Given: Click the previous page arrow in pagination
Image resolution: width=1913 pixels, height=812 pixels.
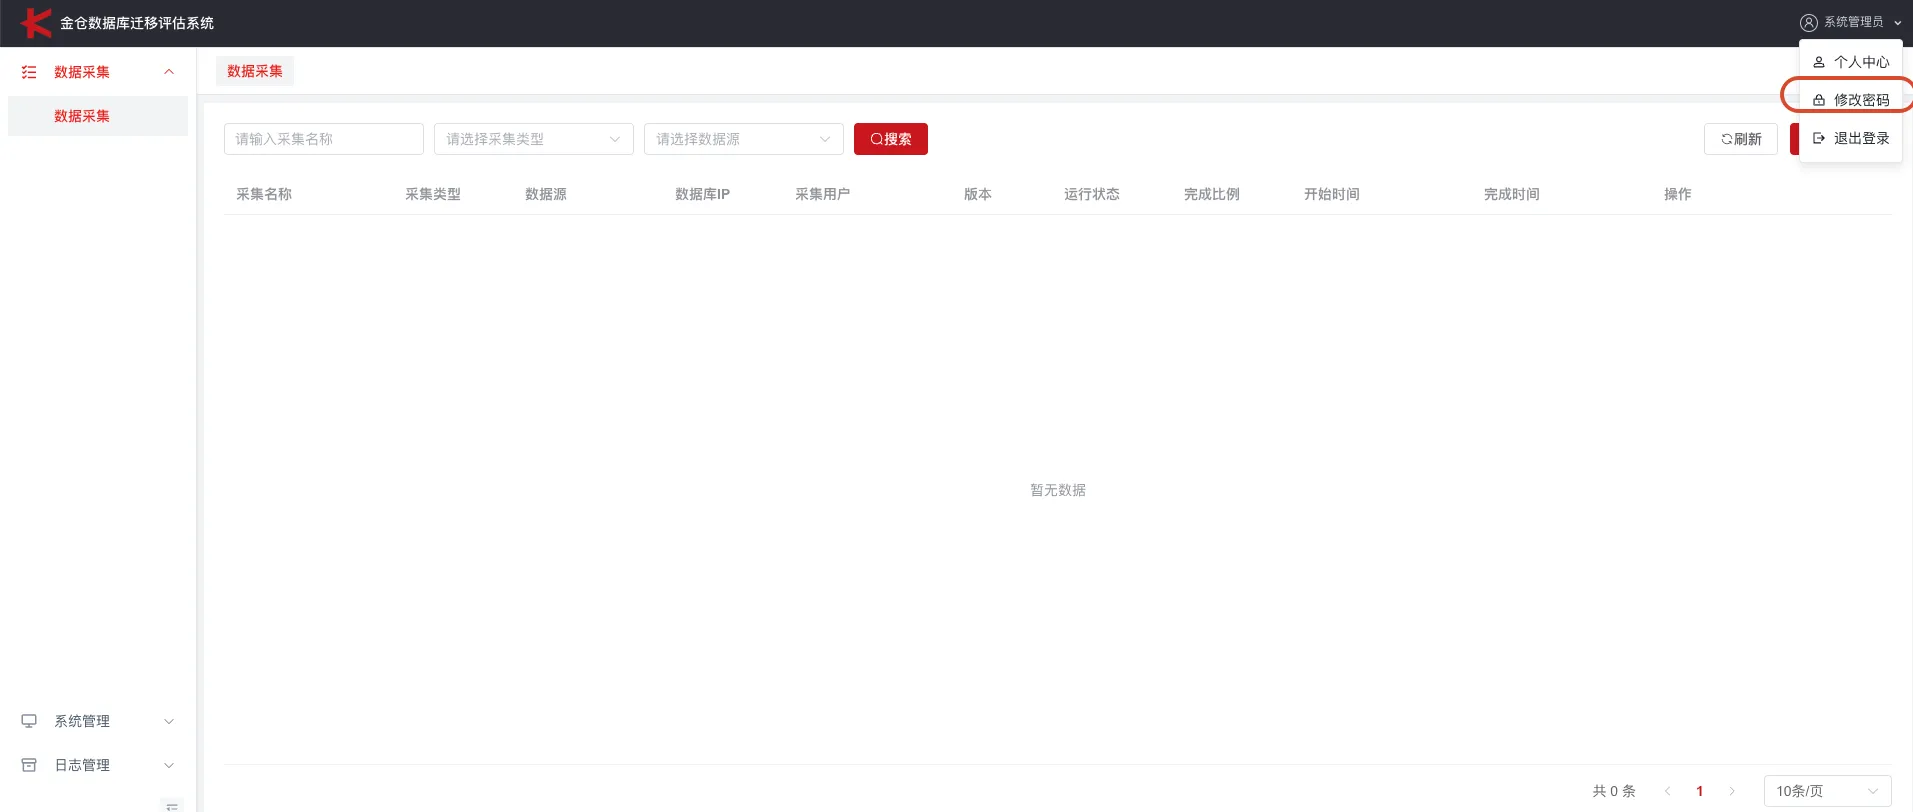Looking at the screenshot, I should [1668, 791].
